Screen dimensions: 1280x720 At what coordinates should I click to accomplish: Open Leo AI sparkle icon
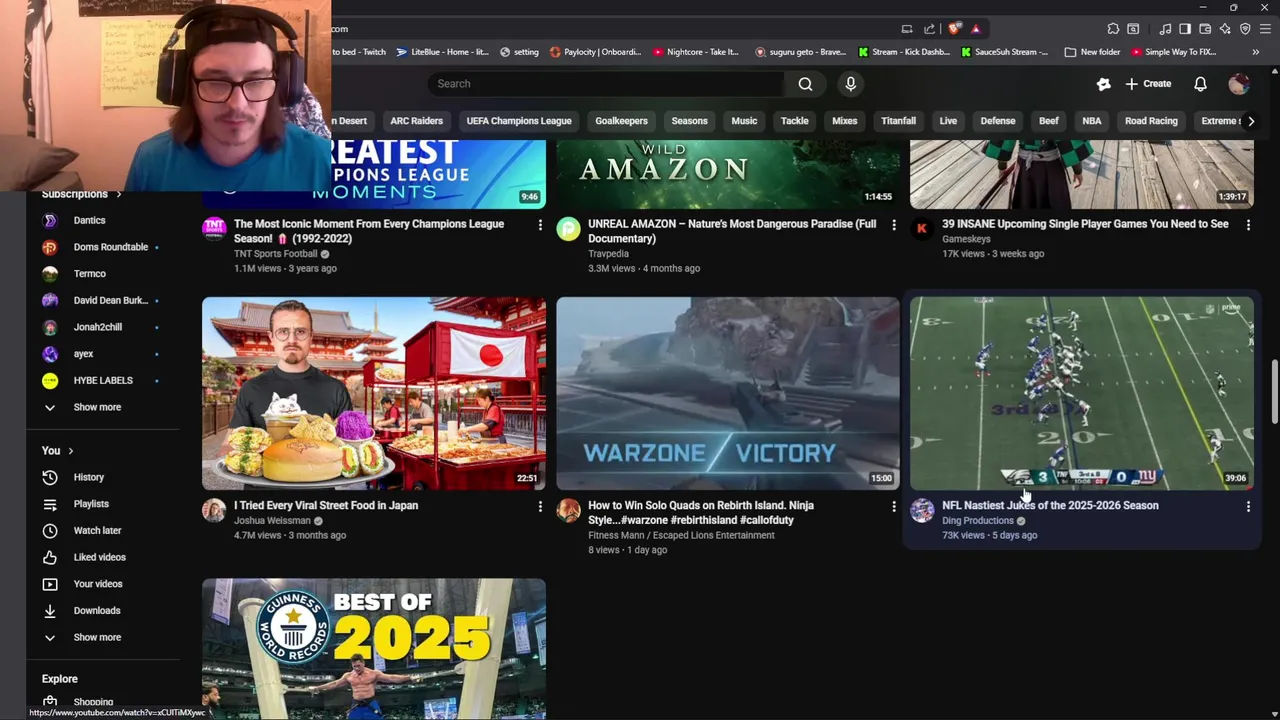coord(1225,29)
